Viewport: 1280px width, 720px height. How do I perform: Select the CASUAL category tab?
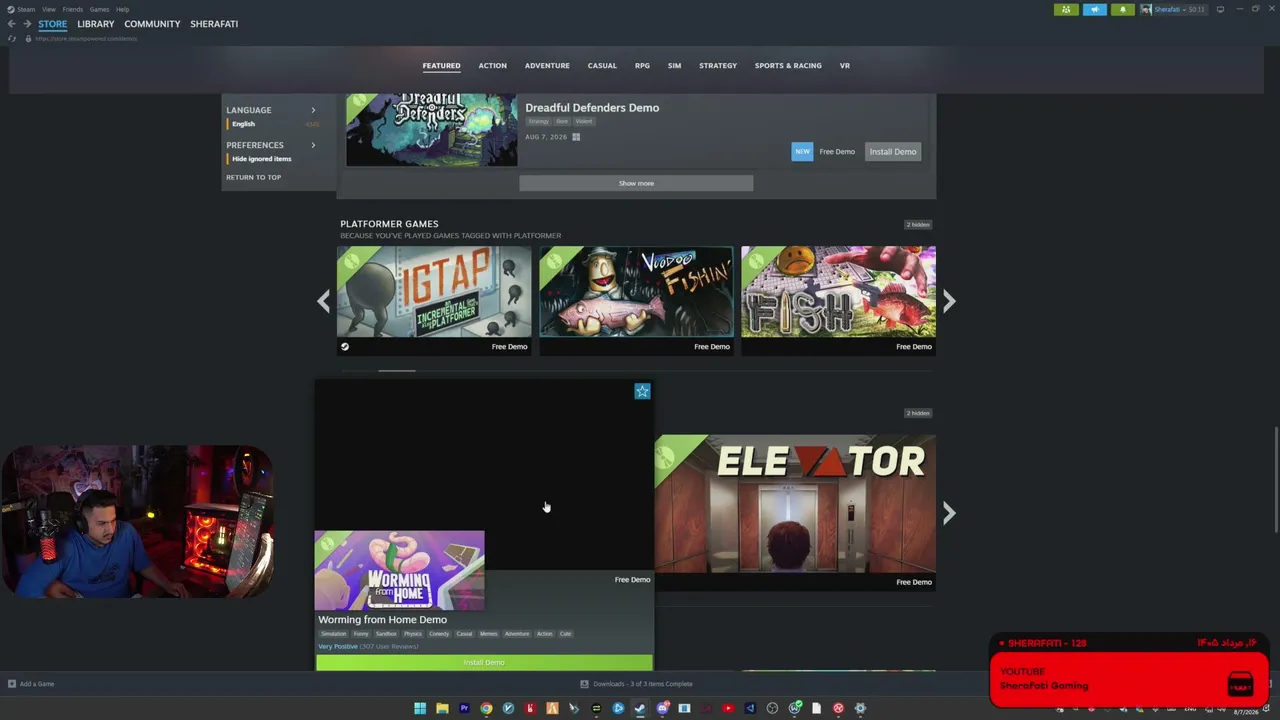(602, 66)
